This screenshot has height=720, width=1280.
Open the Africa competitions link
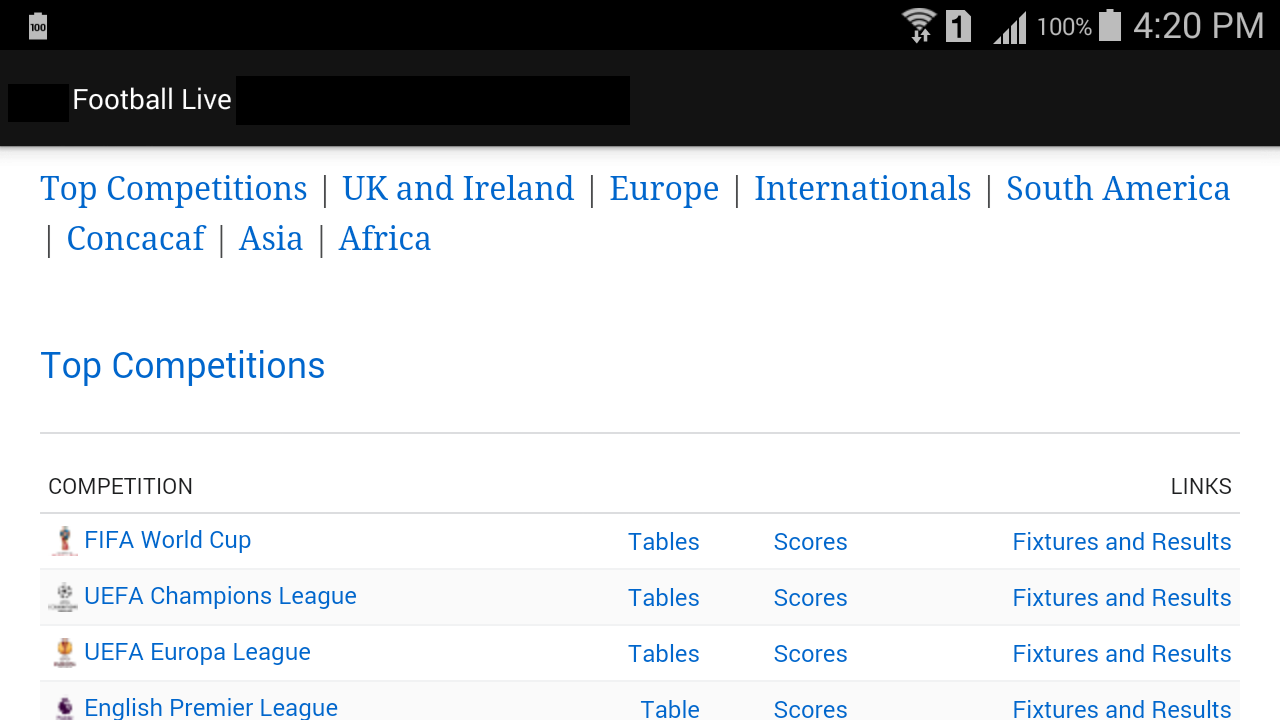385,239
